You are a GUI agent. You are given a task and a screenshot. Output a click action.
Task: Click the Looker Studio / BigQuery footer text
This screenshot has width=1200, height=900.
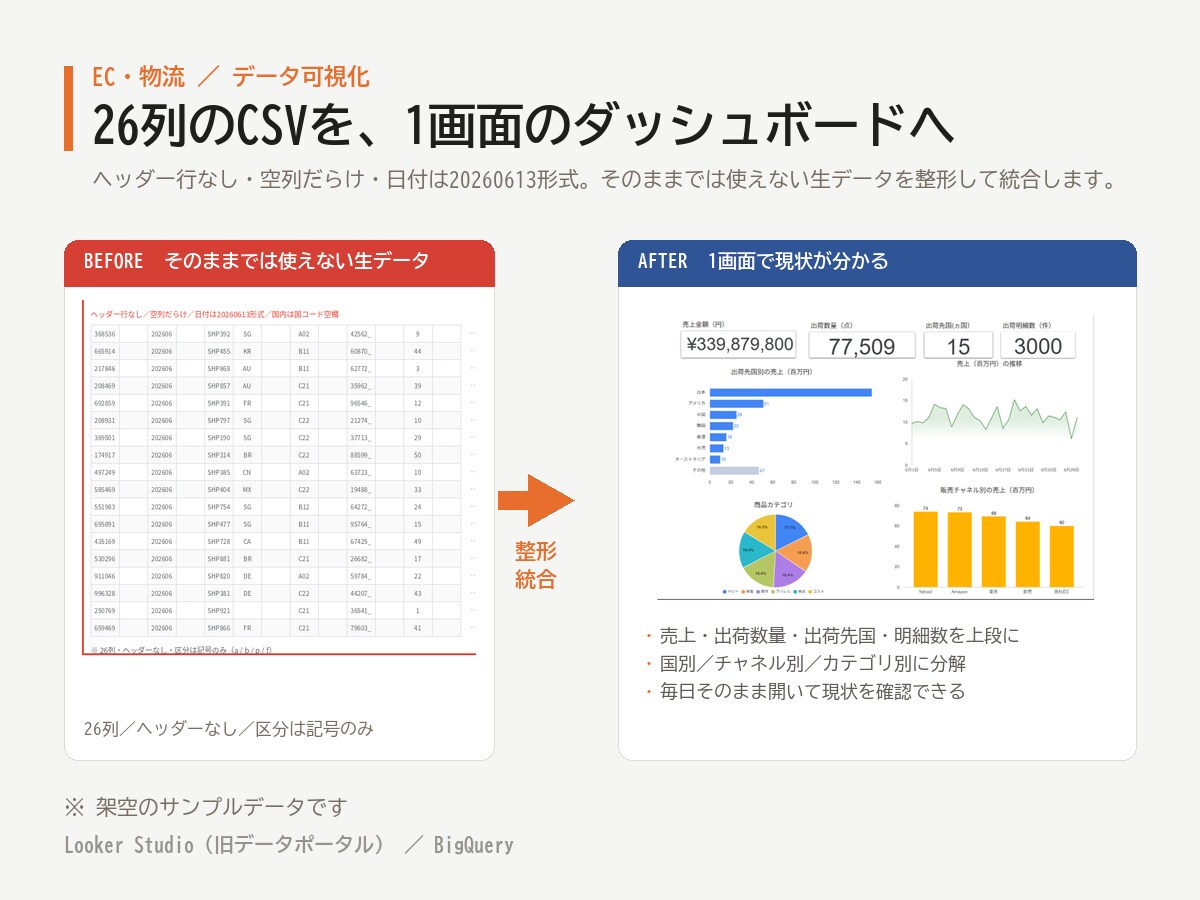coord(289,845)
